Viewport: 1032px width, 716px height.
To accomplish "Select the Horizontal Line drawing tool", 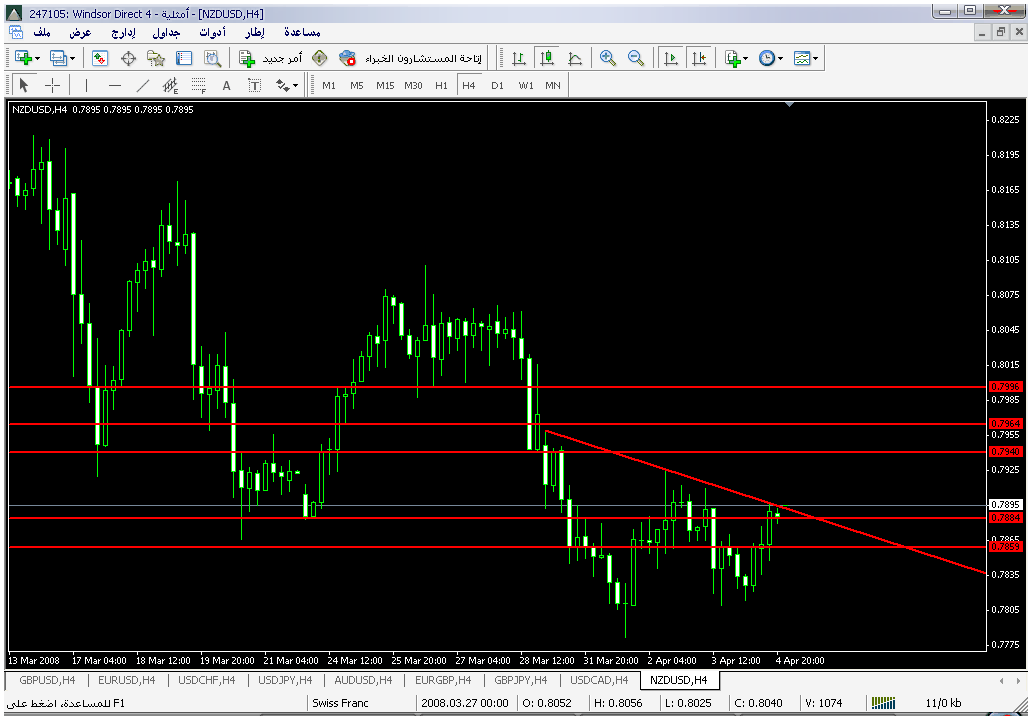I will (x=115, y=85).
